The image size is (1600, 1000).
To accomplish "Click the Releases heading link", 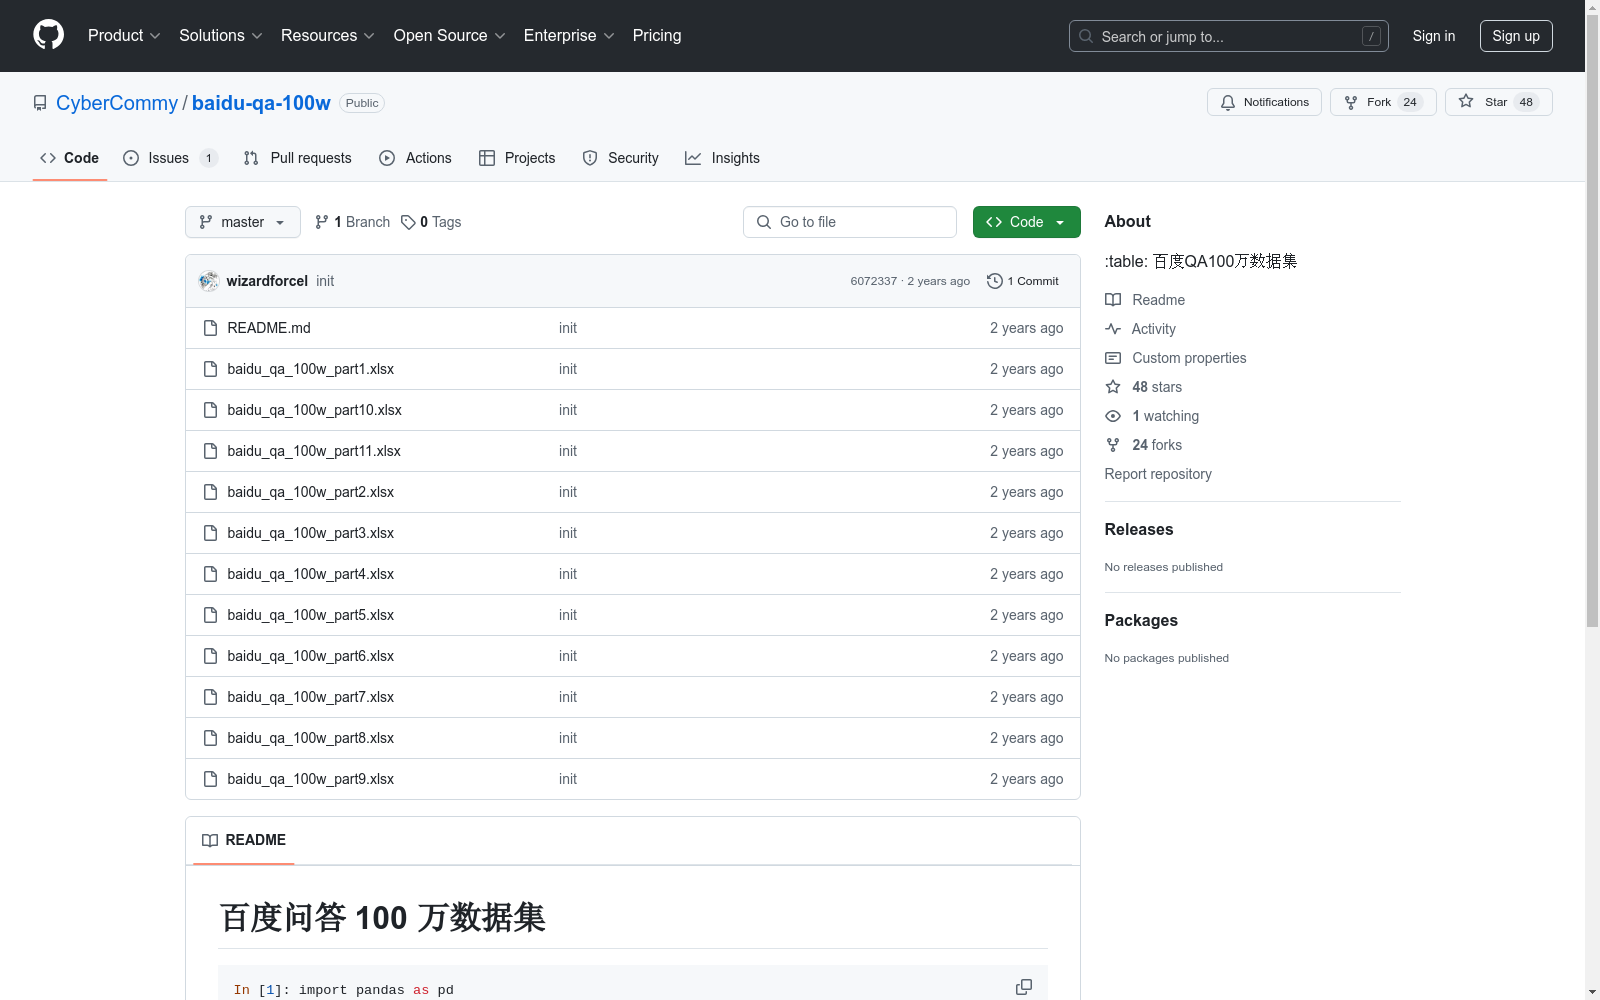I will (1138, 529).
